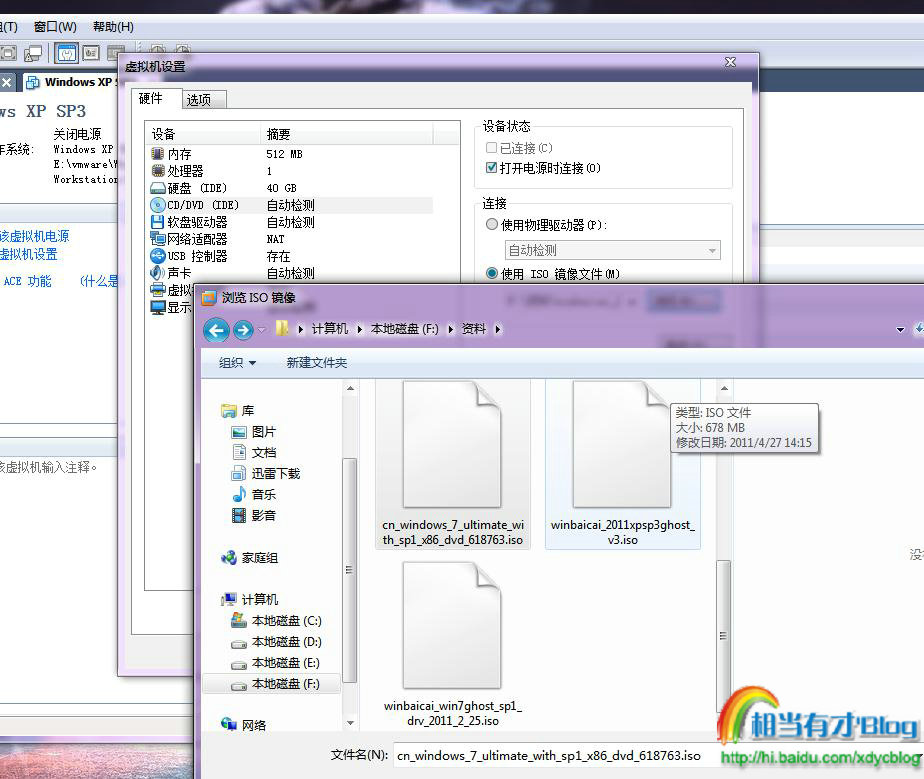Screen dimensions: 924x779
Task: Open Homegroup (家庭组) in sidebar
Action: (249, 557)
